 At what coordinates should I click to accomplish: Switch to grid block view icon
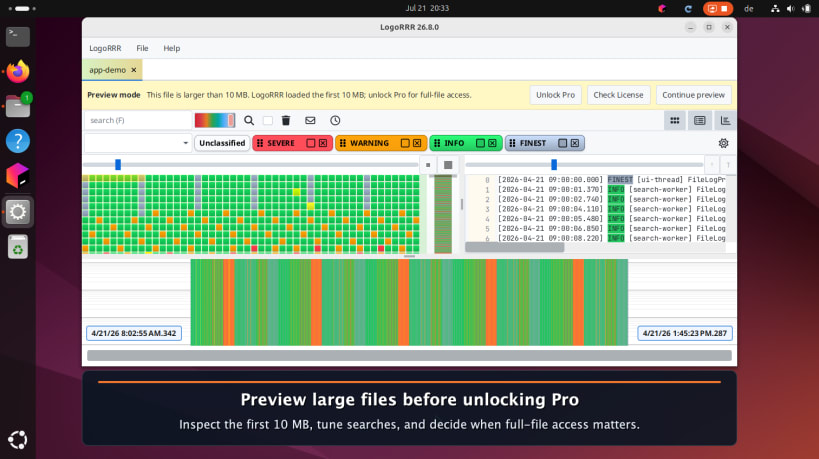pyautogui.click(x=675, y=121)
